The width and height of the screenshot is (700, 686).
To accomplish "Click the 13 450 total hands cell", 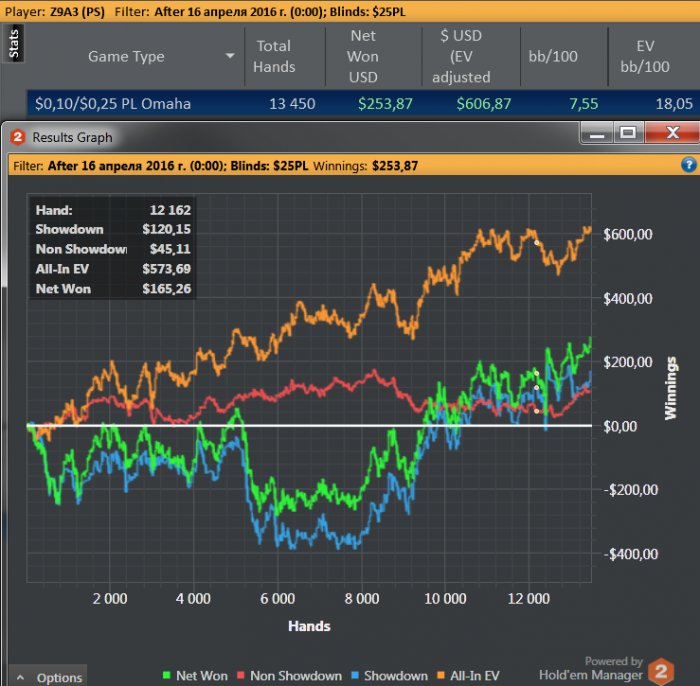I will click(x=292, y=104).
